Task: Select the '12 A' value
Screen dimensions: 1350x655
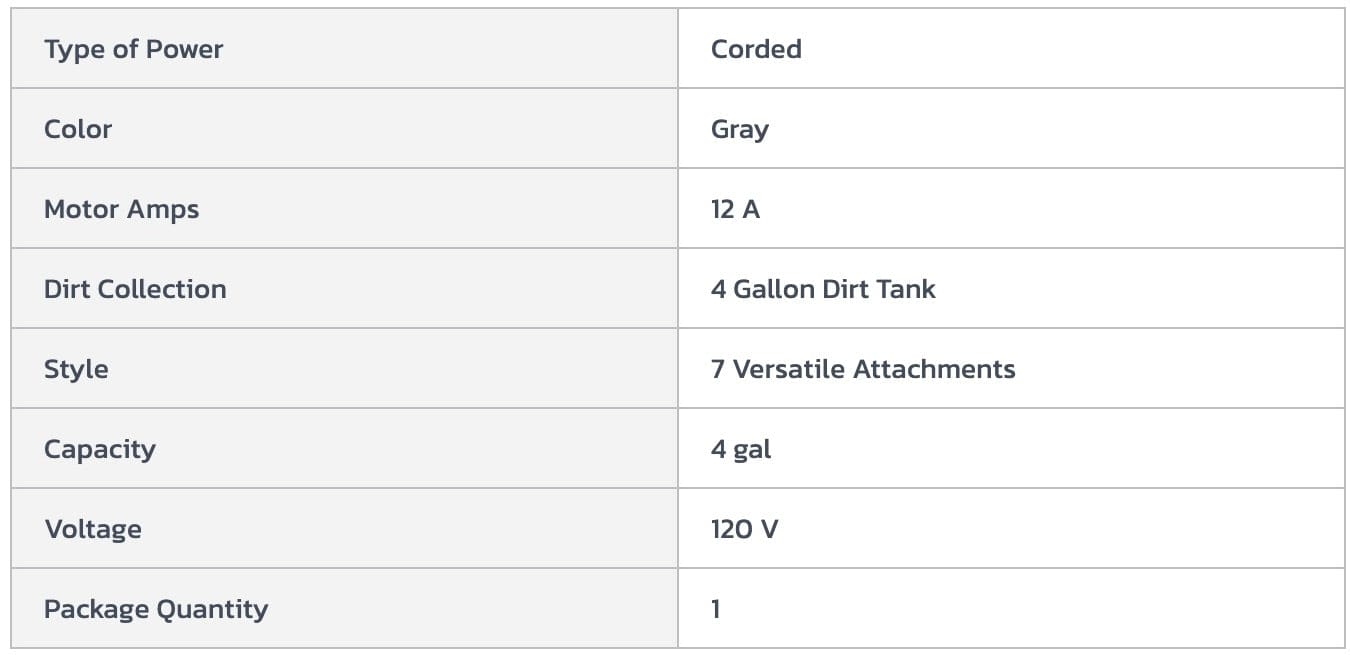Action: point(735,209)
